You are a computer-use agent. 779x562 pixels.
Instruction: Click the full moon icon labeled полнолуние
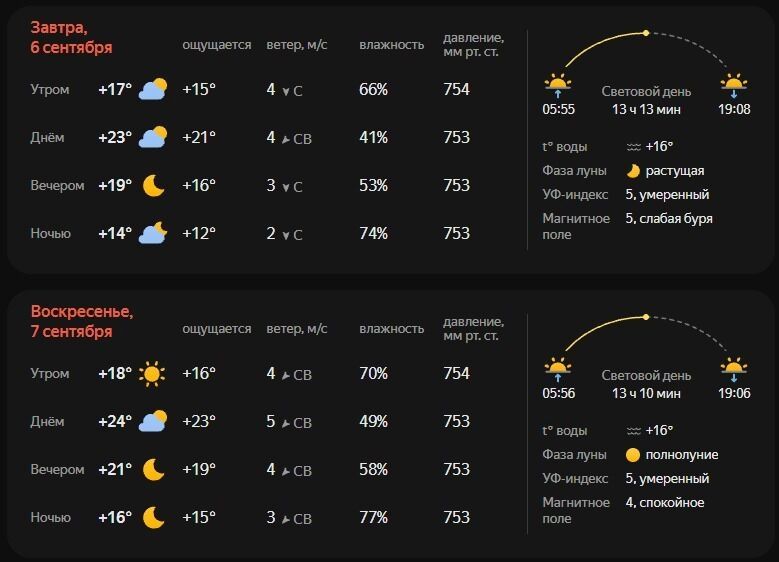(x=632, y=455)
